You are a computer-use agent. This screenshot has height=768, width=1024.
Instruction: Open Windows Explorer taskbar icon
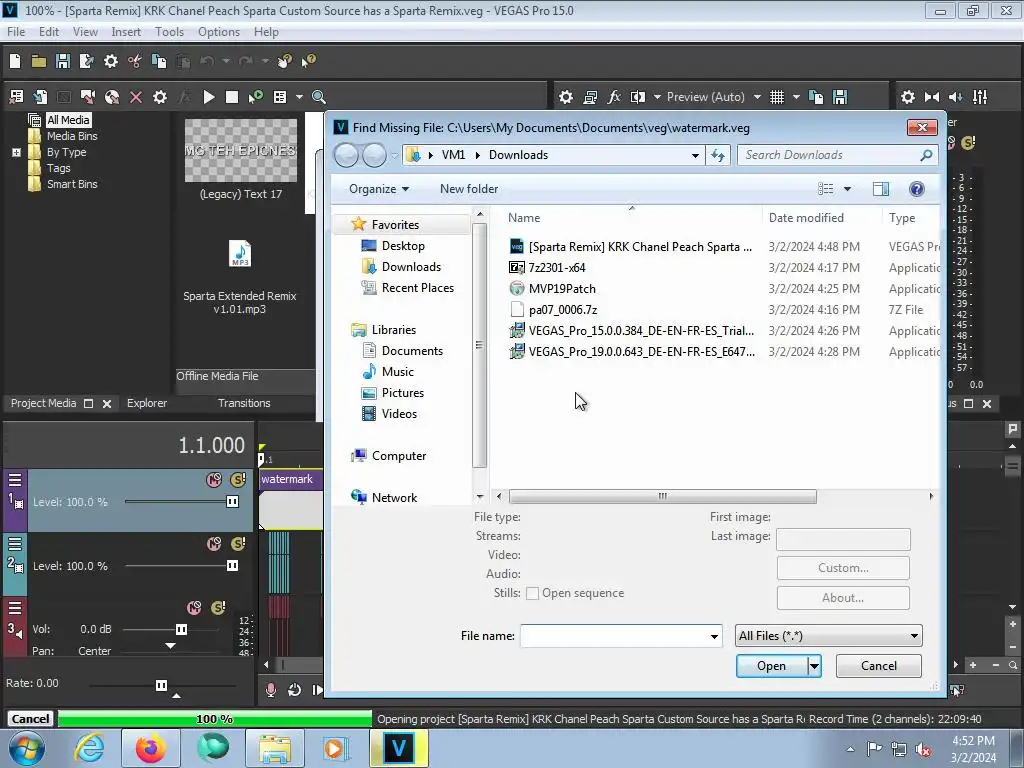[x=275, y=748]
